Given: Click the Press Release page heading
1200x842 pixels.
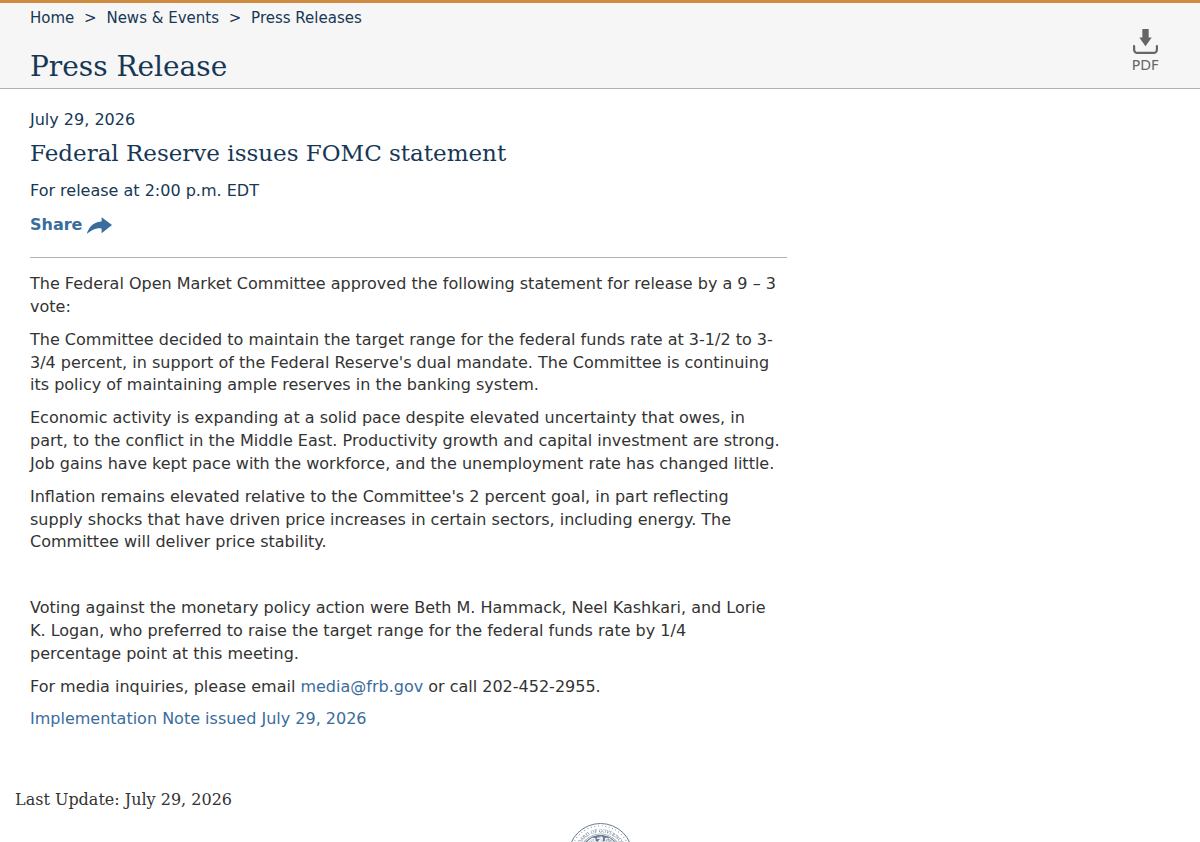Looking at the screenshot, I should point(128,66).
